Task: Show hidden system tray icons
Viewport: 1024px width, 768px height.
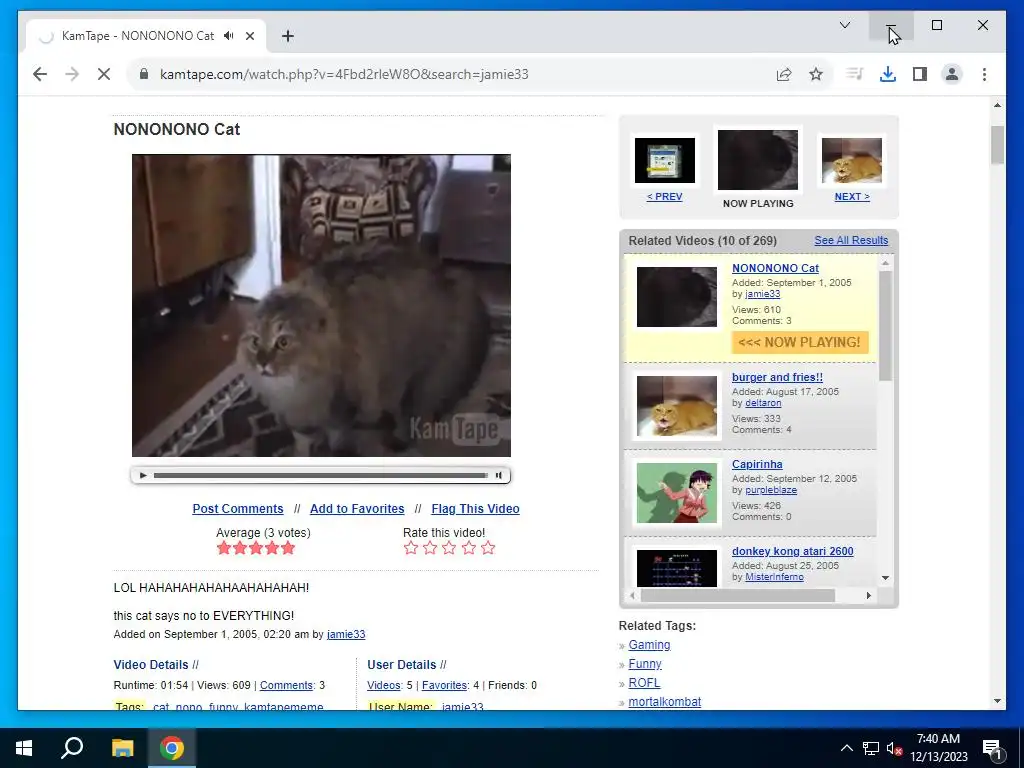Action: coord(846,748)
